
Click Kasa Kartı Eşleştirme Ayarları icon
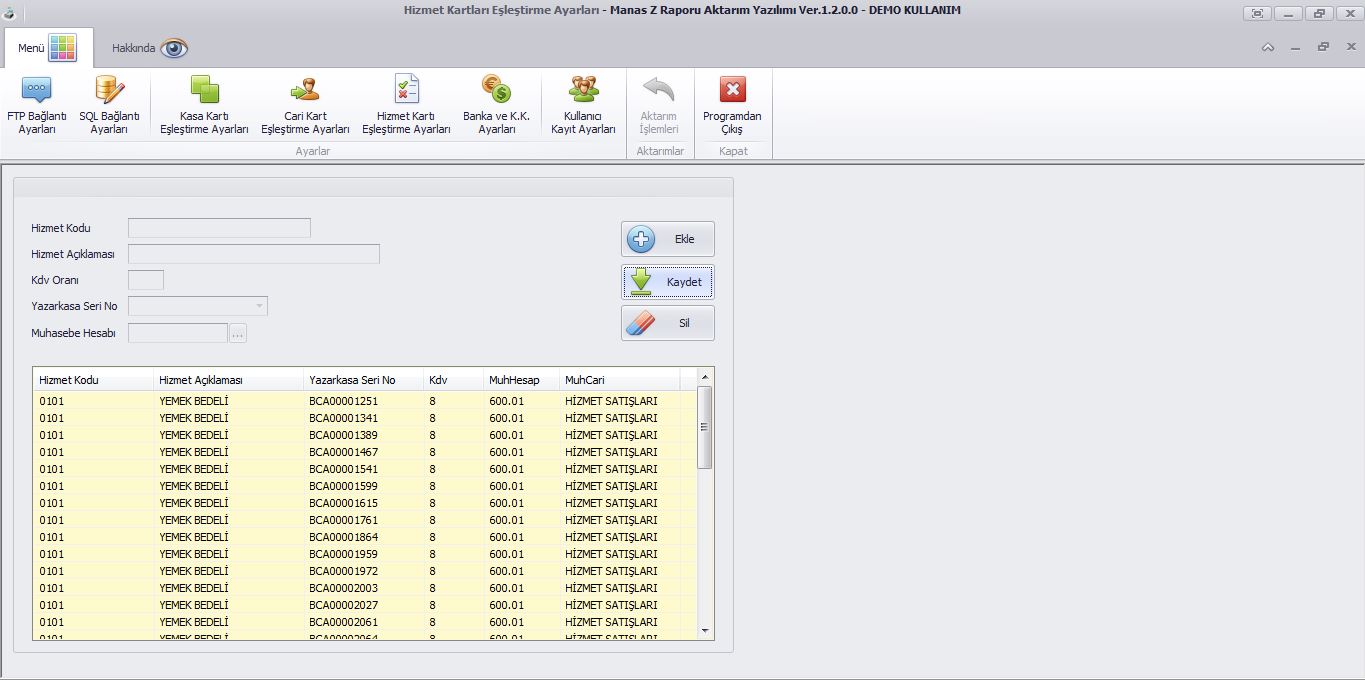204,91
